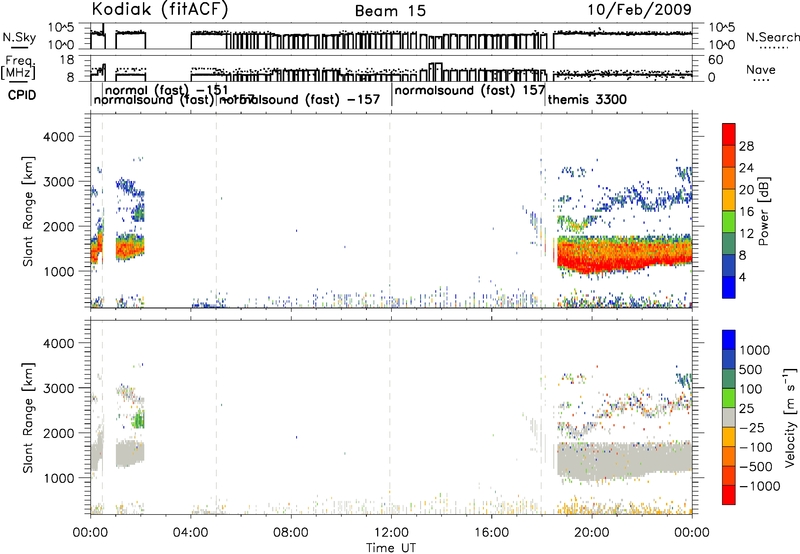800x554 pixels.
Task: Click the date '10/Feb/2009'
Action: point(639,10)
